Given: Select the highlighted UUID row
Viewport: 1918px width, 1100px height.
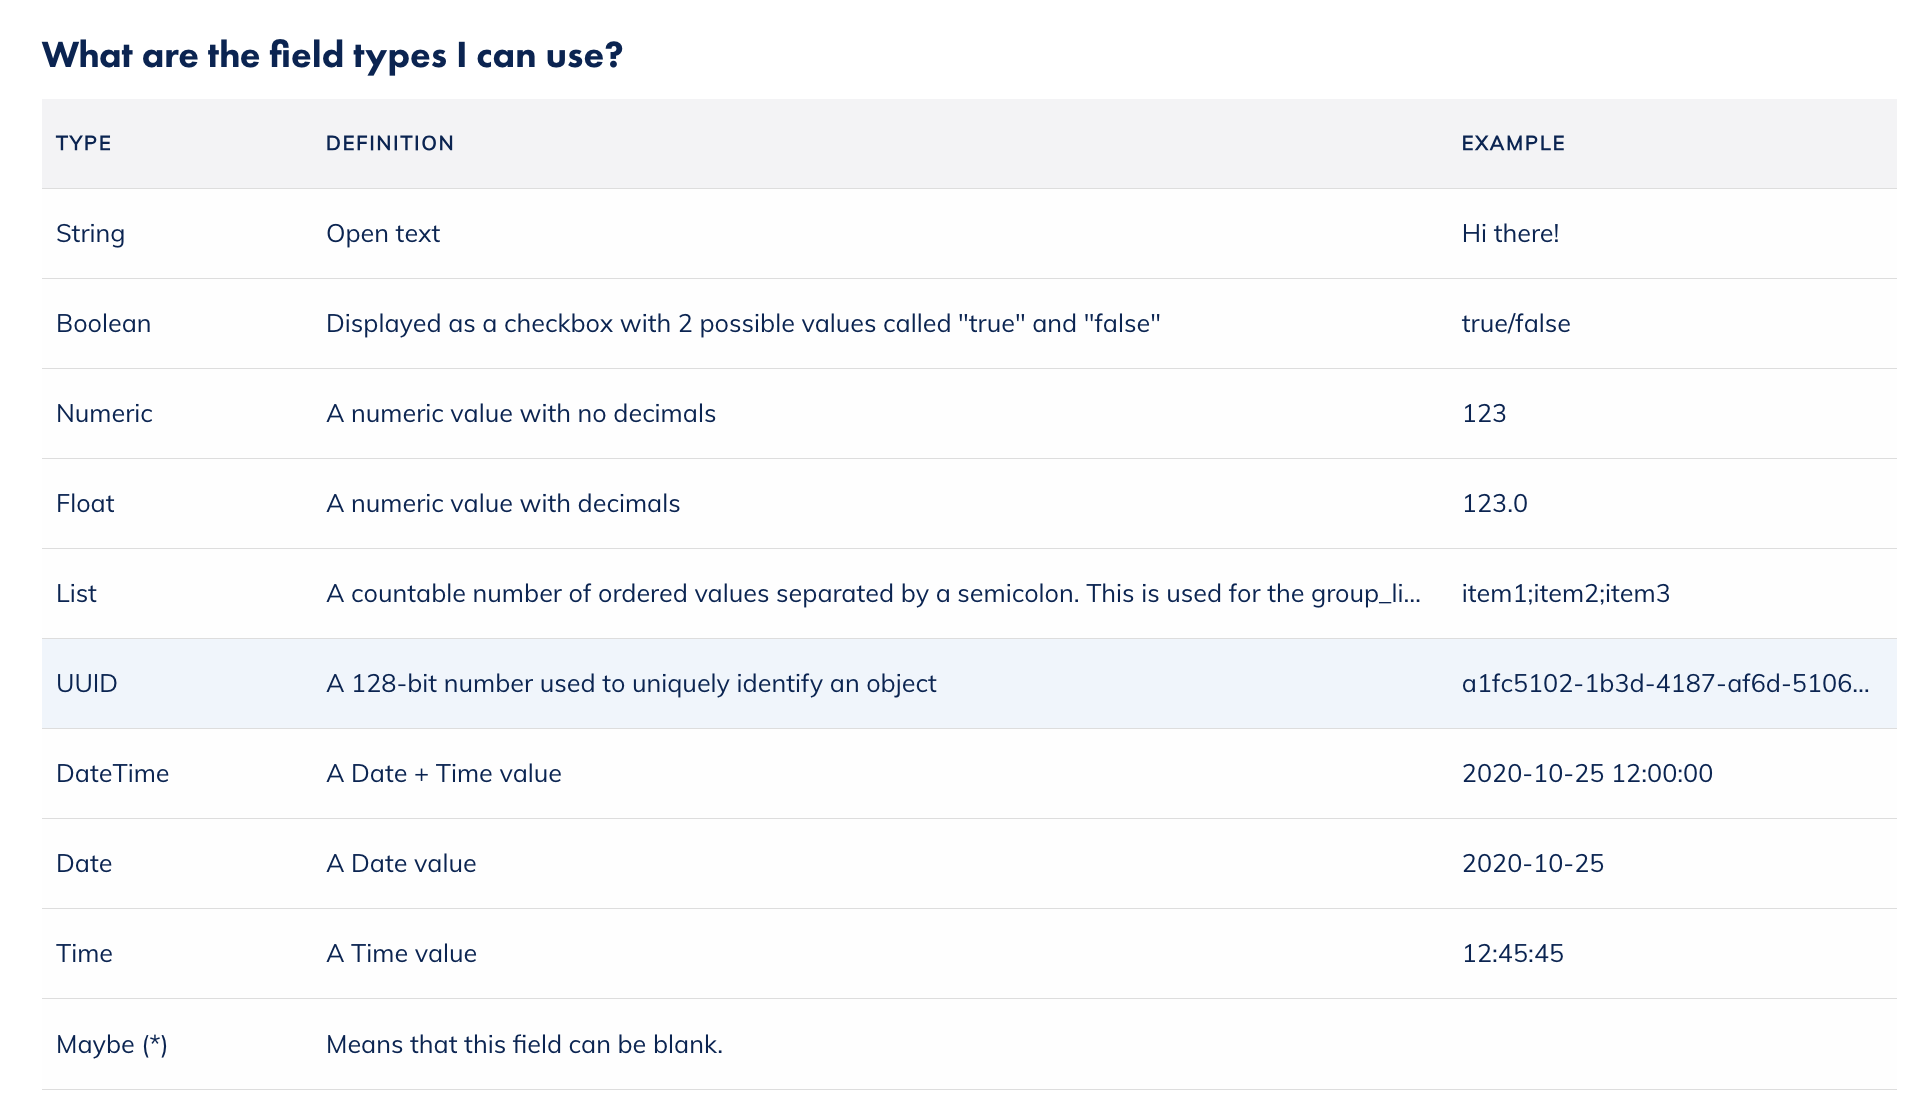Looking at the screenshot, I should point(87,683).
